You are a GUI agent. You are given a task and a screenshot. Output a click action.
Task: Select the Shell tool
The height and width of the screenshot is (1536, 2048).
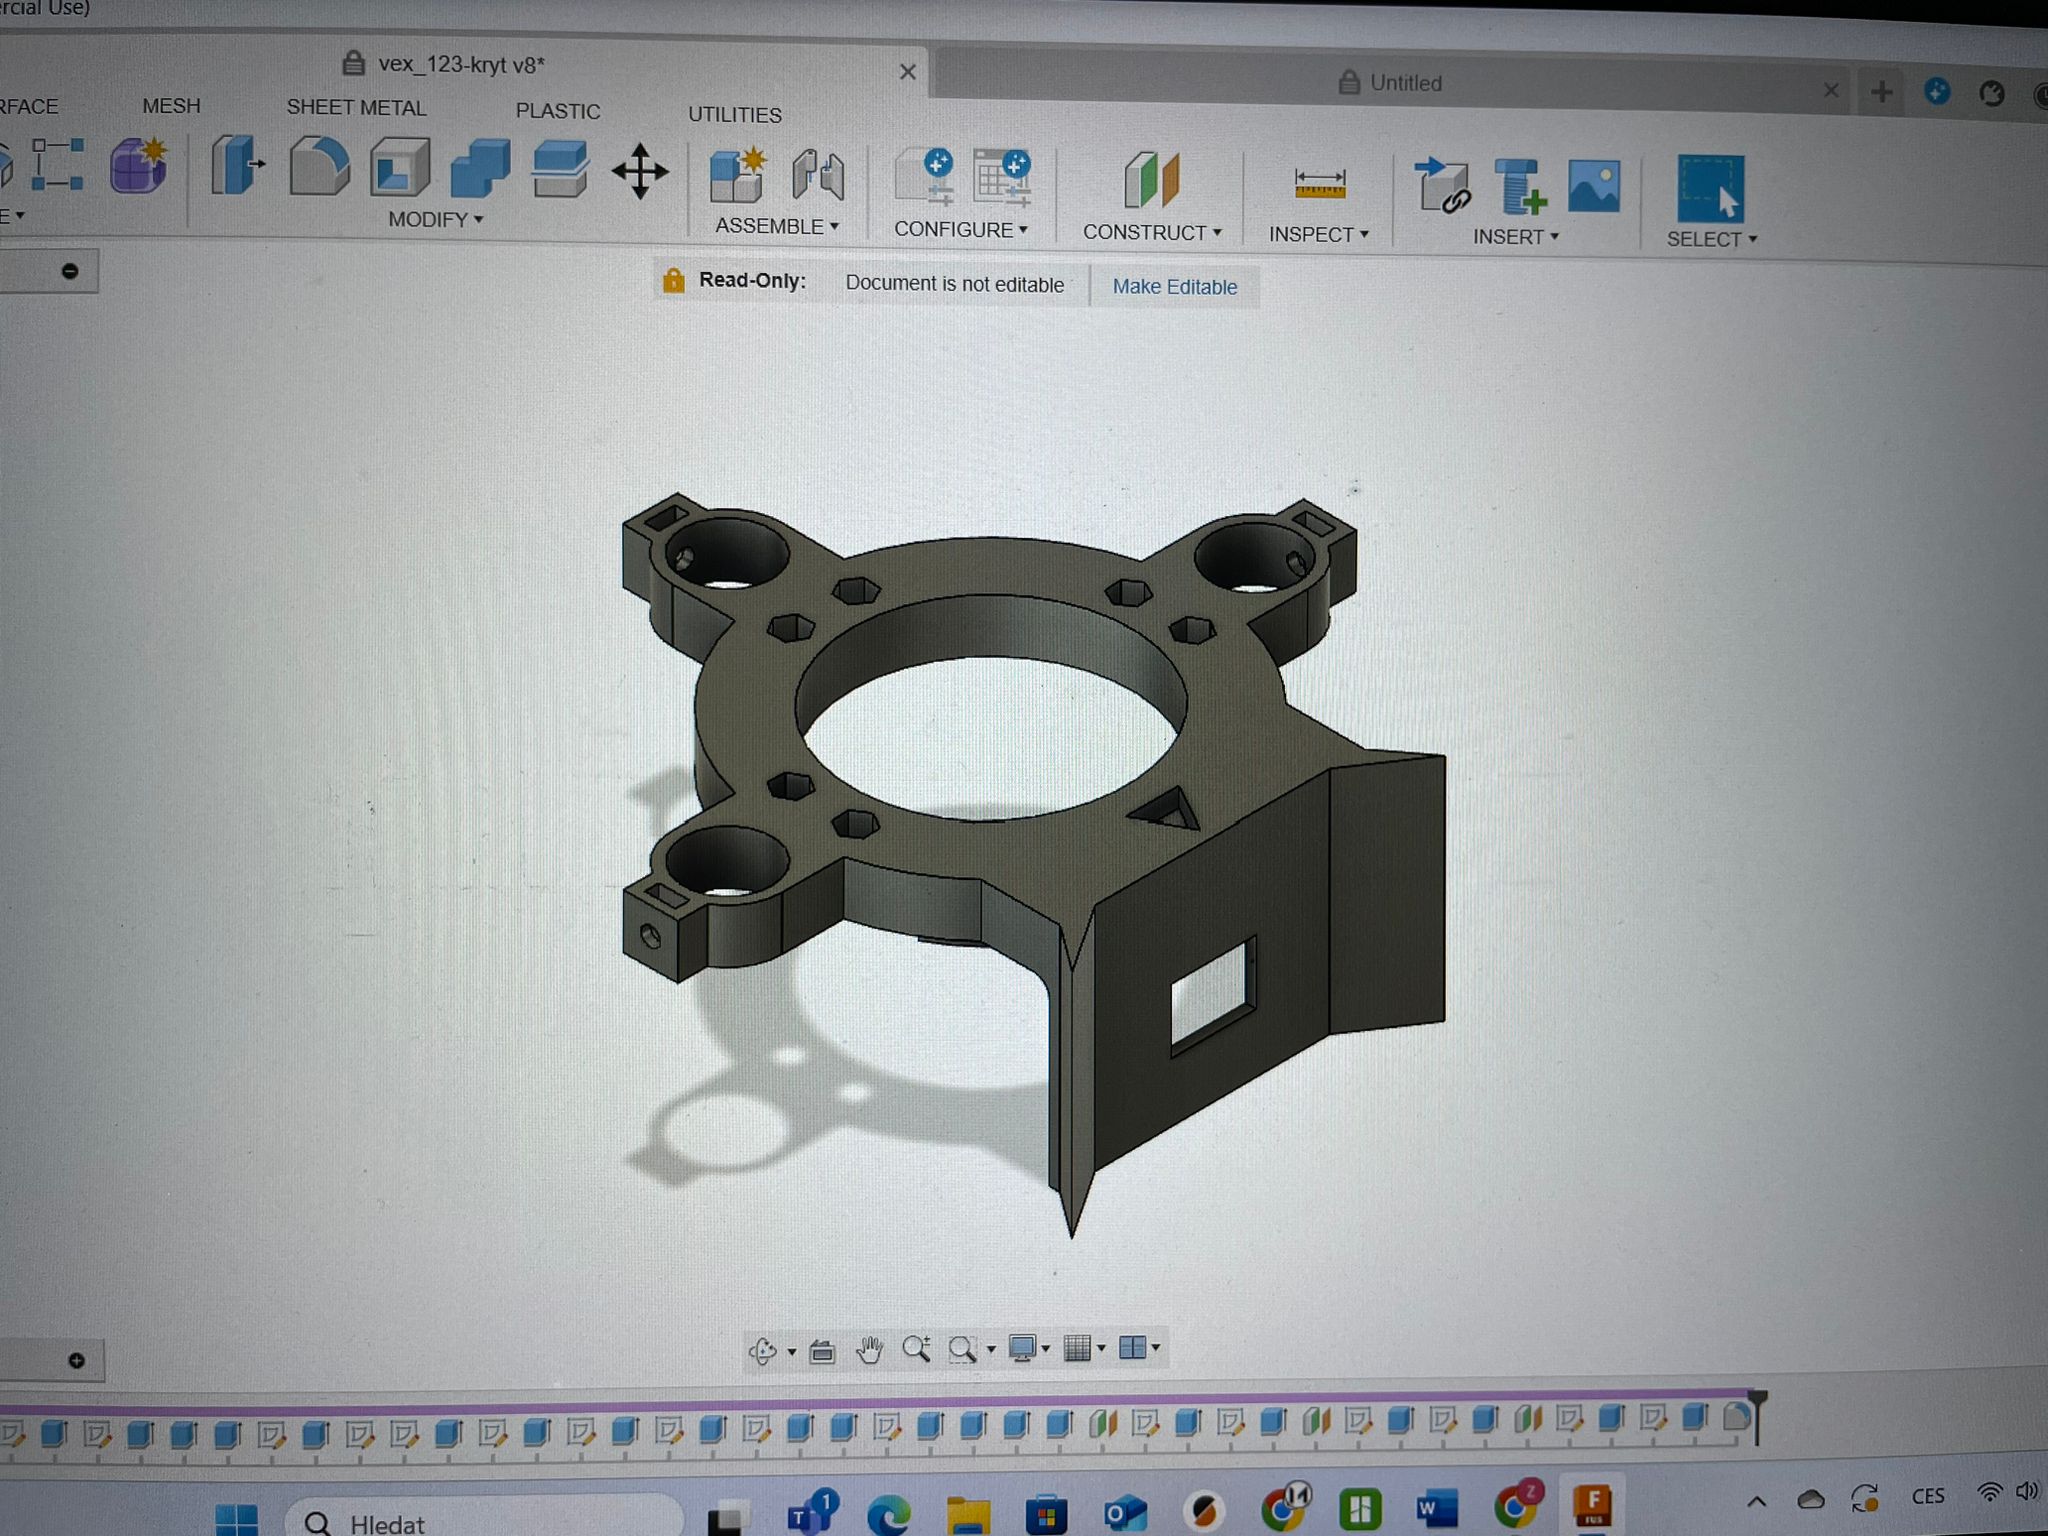(x=400, y=167)
